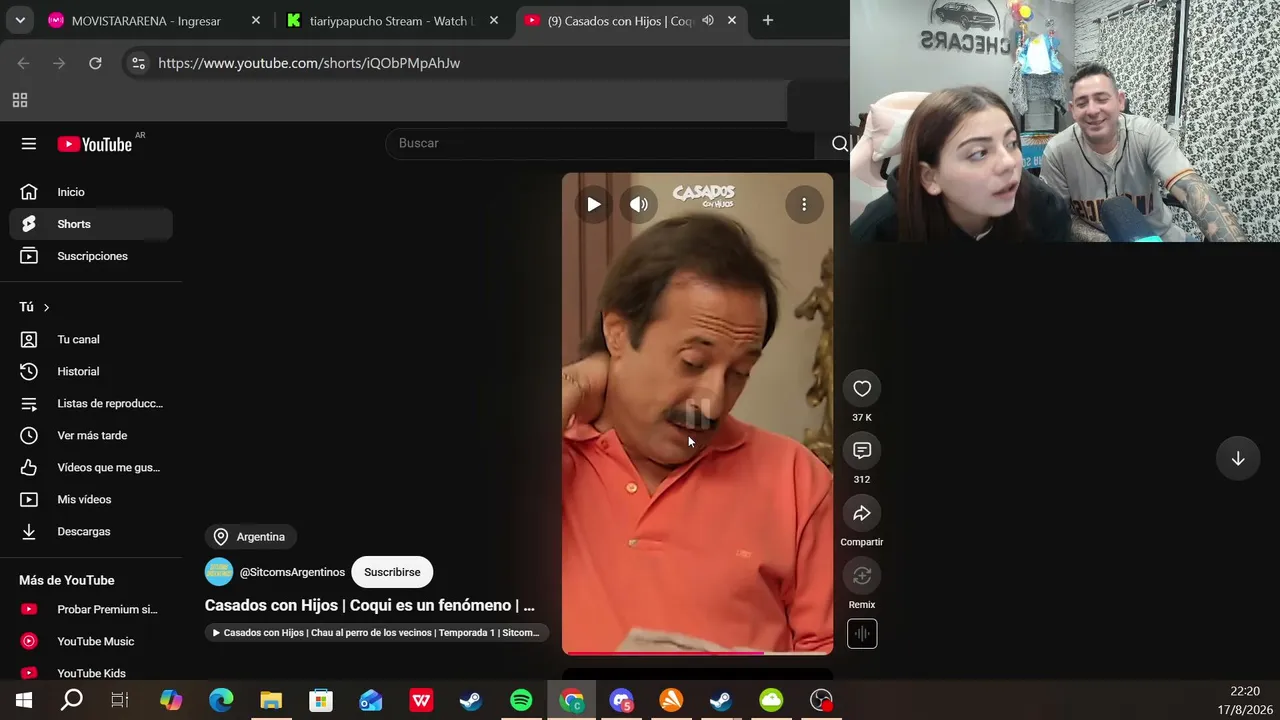Select Shorts in the sidebar
Viewport: 1280px width, 720px height.
[x=91, y=224]
